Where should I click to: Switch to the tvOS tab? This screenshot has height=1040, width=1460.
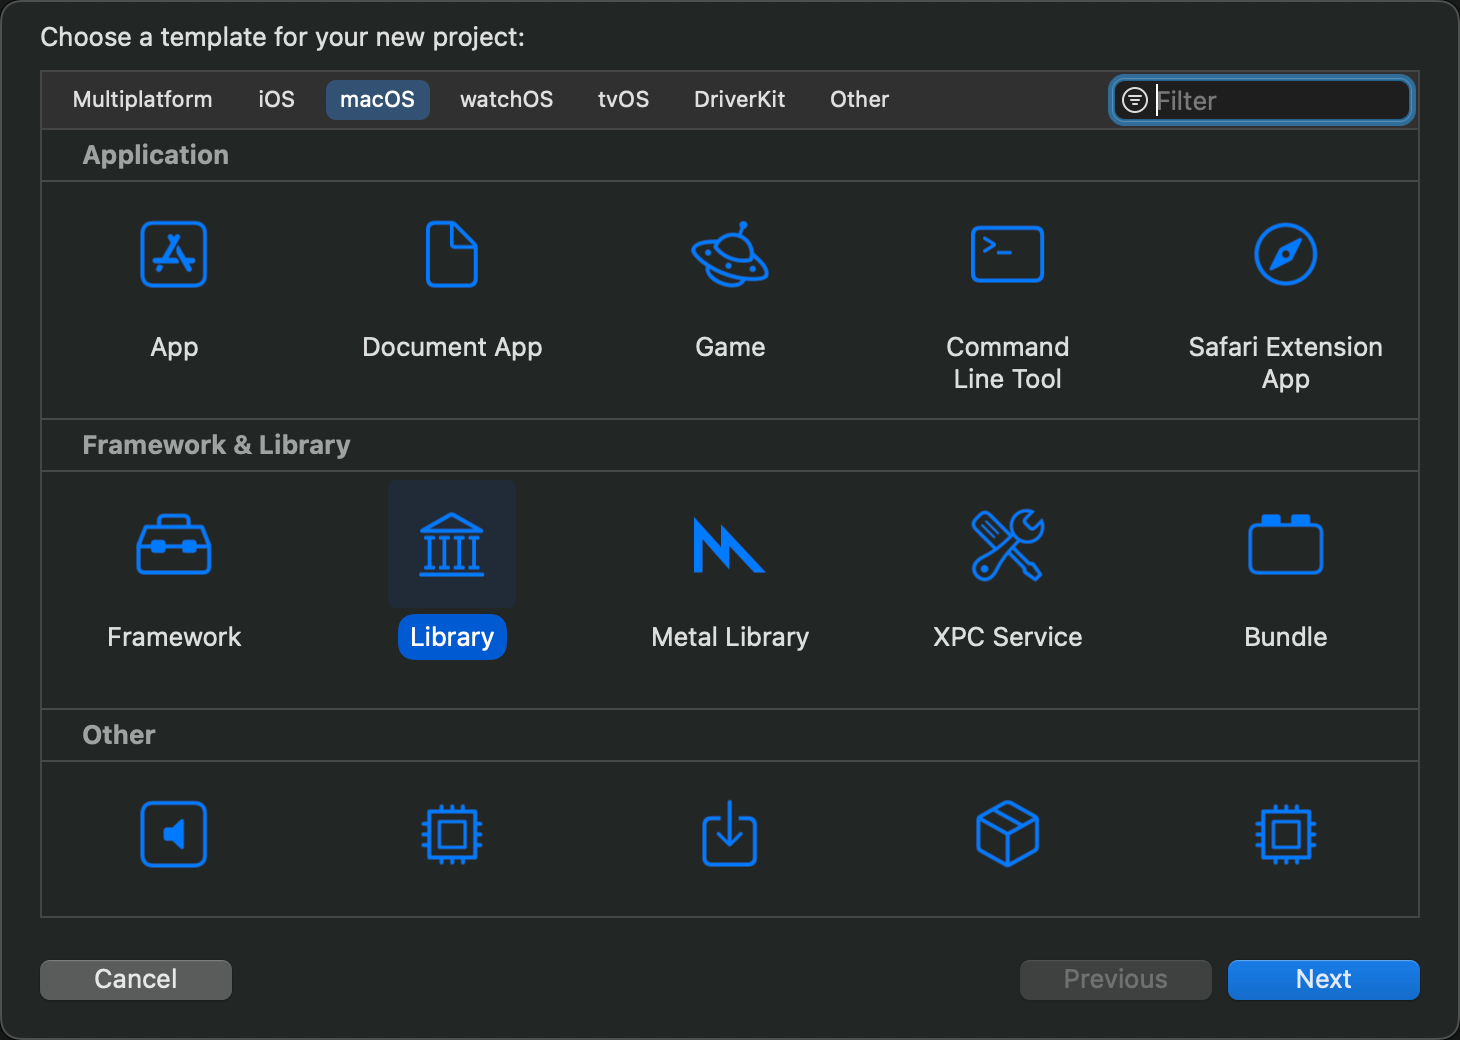624,100
